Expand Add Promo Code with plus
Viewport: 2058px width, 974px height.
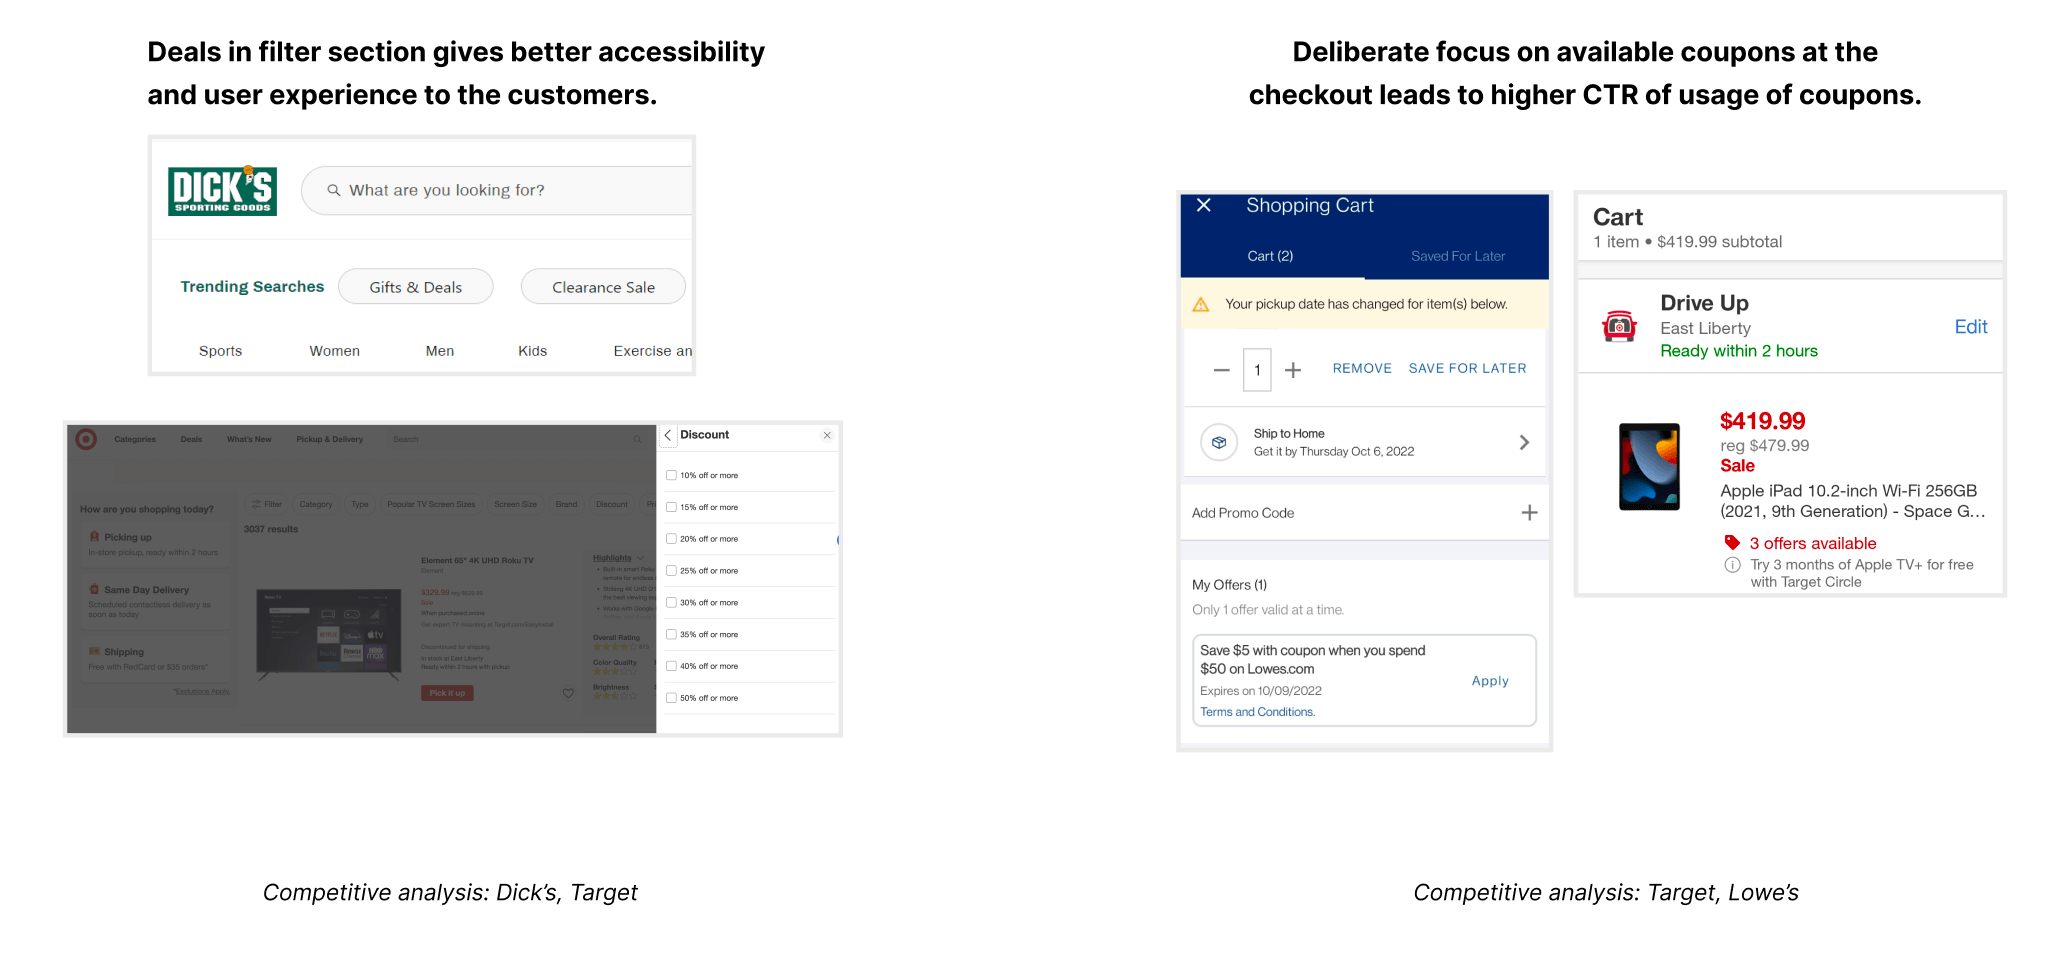pos(1529,513)
